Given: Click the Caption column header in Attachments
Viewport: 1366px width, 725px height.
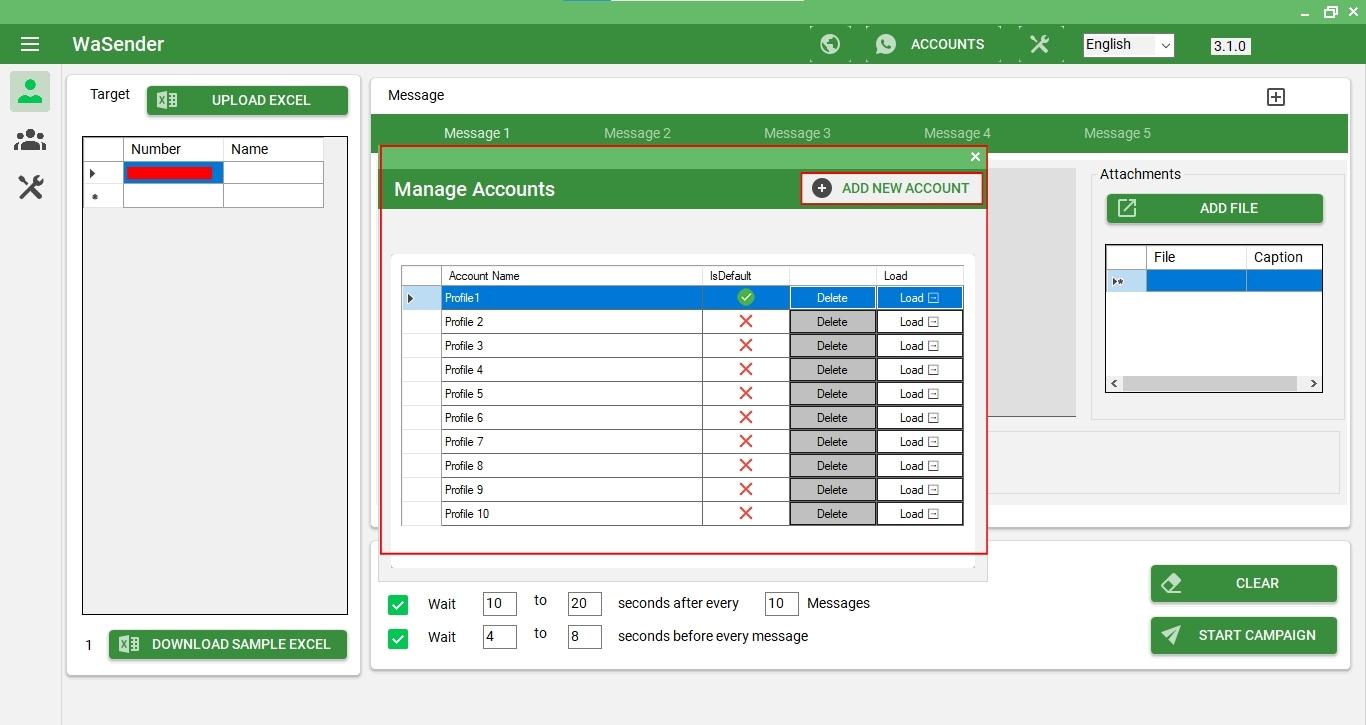Looking at the screenshot, I should pos(1284,257).
